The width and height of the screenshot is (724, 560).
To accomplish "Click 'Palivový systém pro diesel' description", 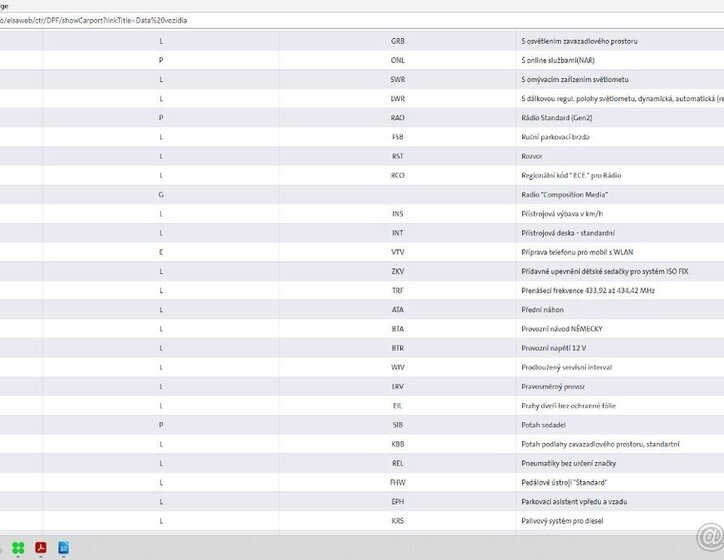I will 568,520.
